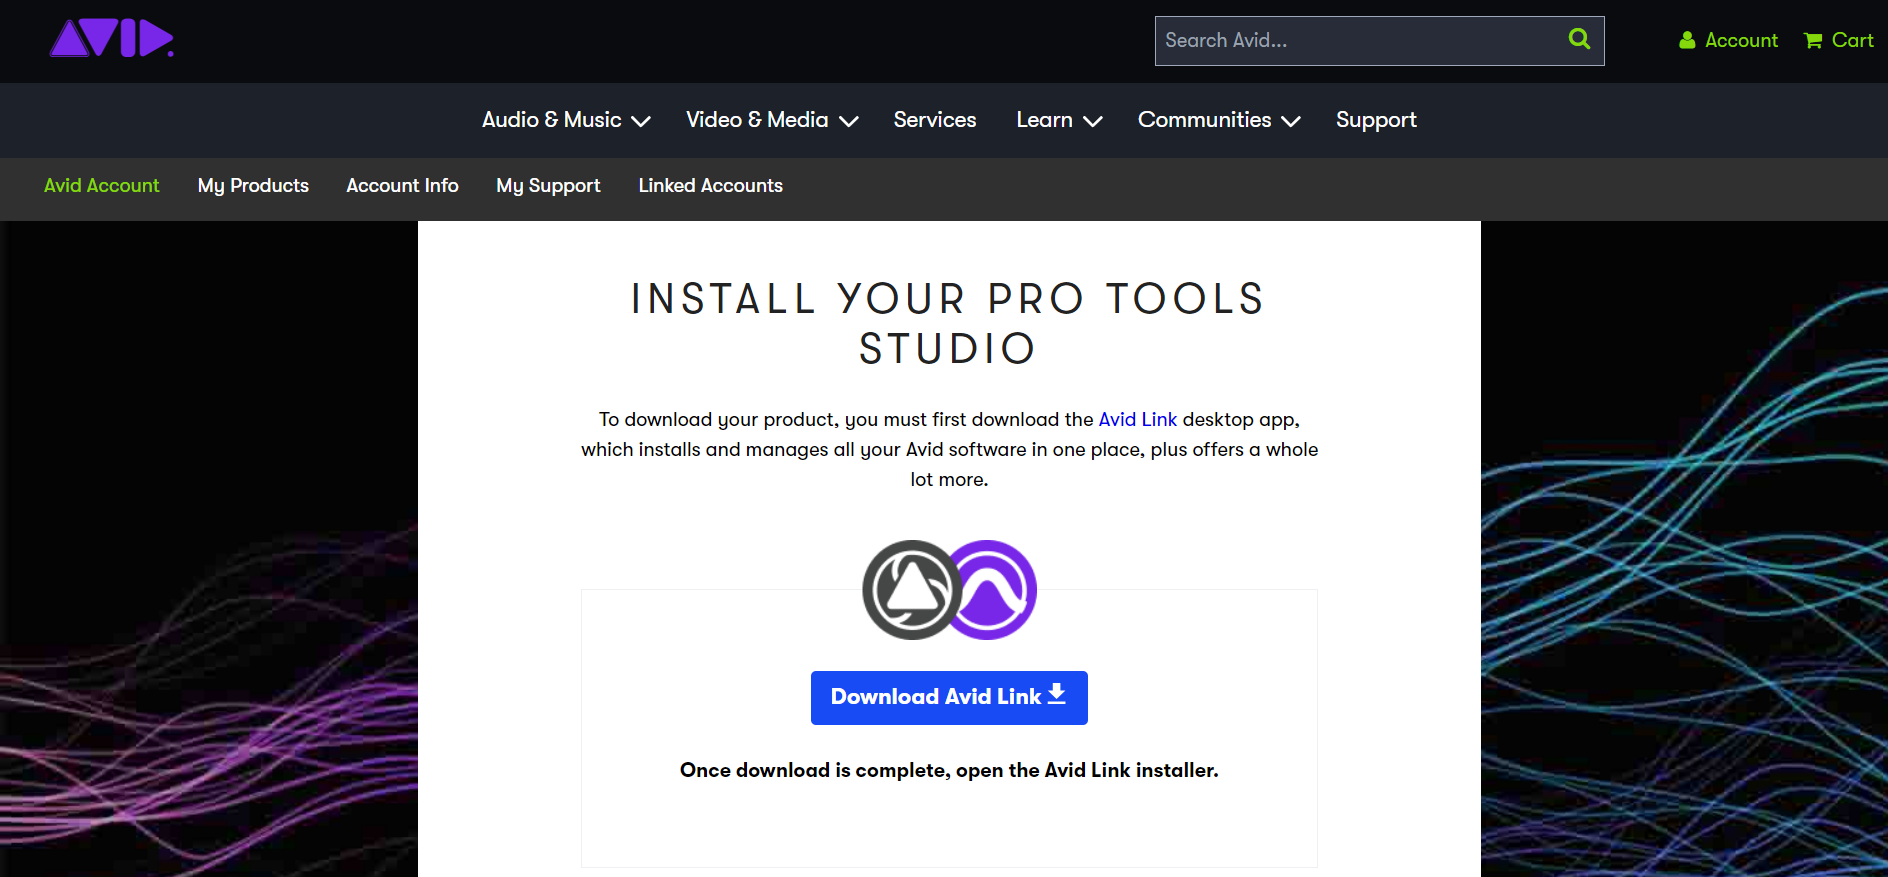The width and height of the screenshot is (1888, 877).
Task: Go to the My Support tab
Action: click(x=548, y=186)
